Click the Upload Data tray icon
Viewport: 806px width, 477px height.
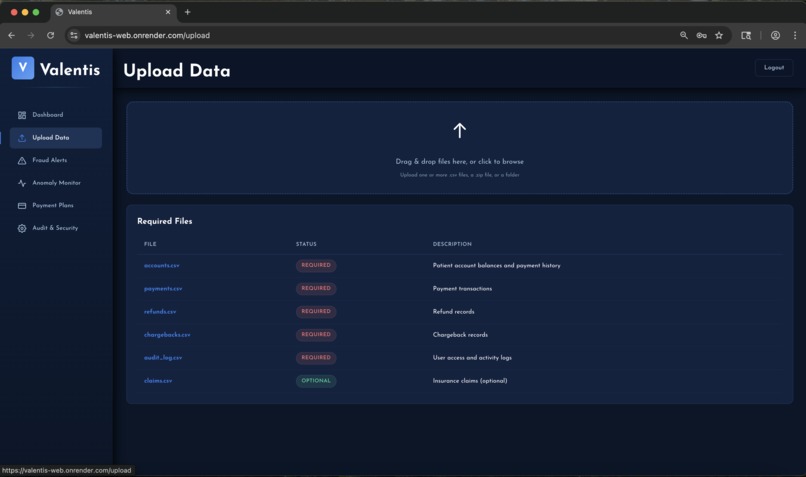[x=22, y=138]
